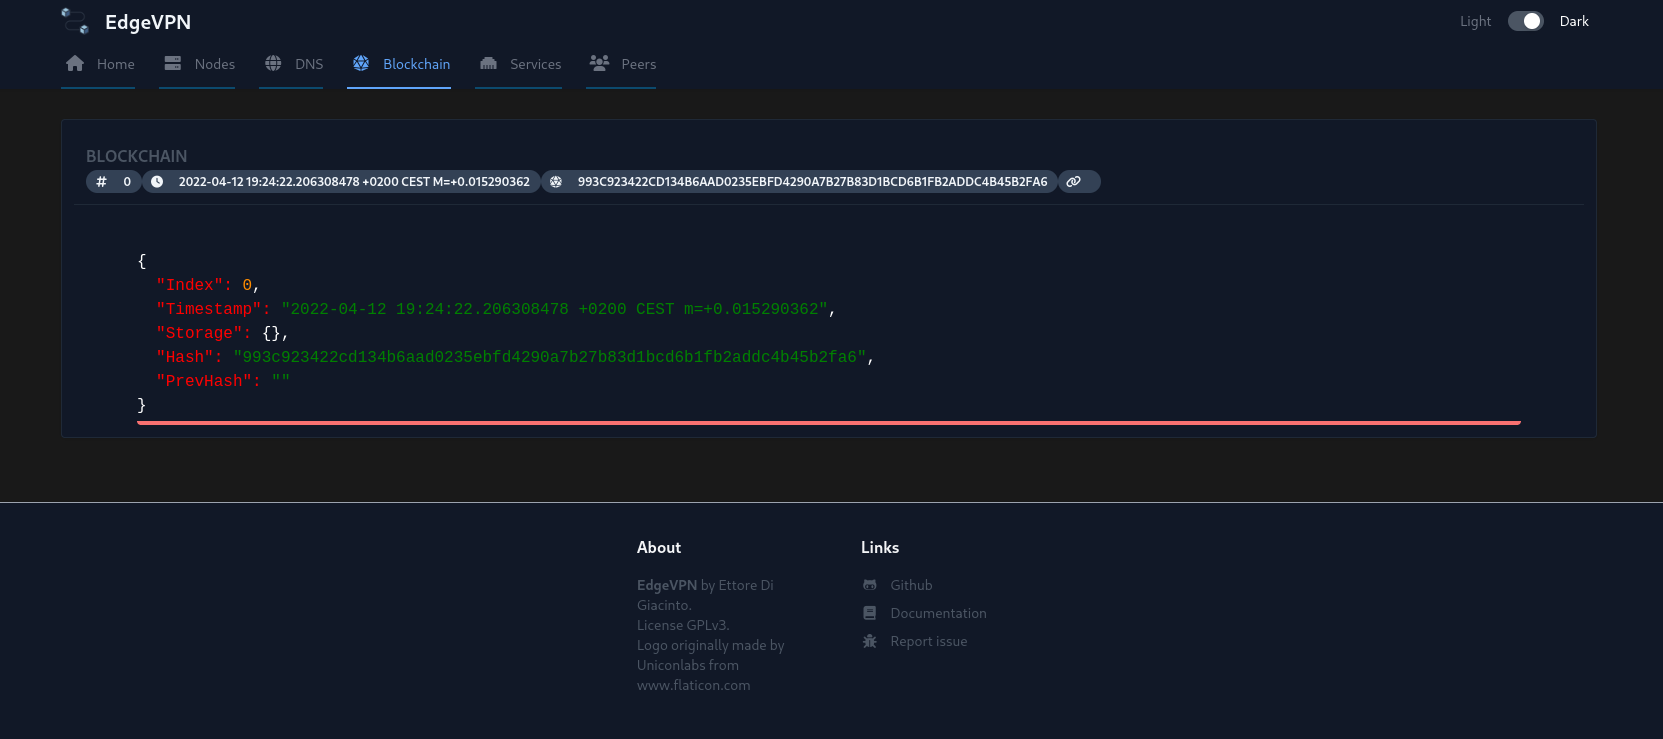Click the block index 0 badge
Image resolution: width=1663 pixels, height=739 pixels.
pyautogui.click(x=114, y=182)
